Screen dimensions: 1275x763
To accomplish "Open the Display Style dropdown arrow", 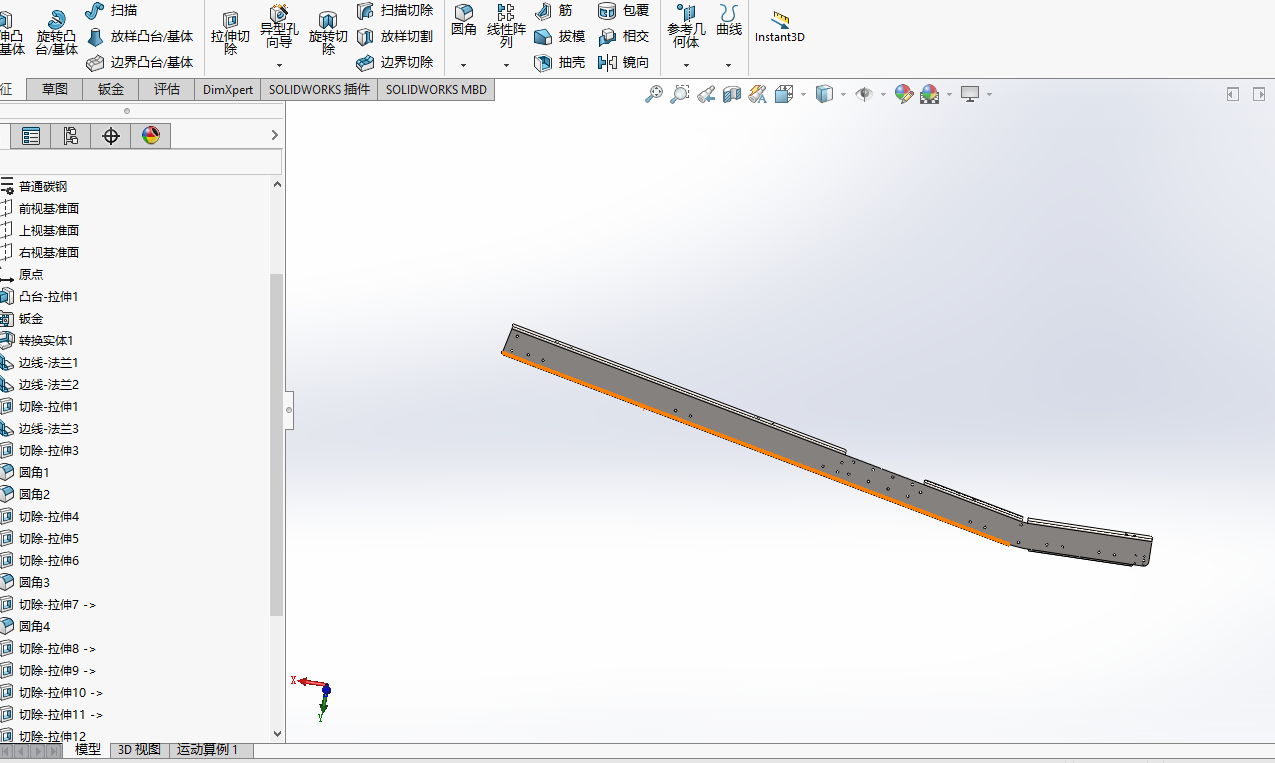I will [x=844, y=95].
